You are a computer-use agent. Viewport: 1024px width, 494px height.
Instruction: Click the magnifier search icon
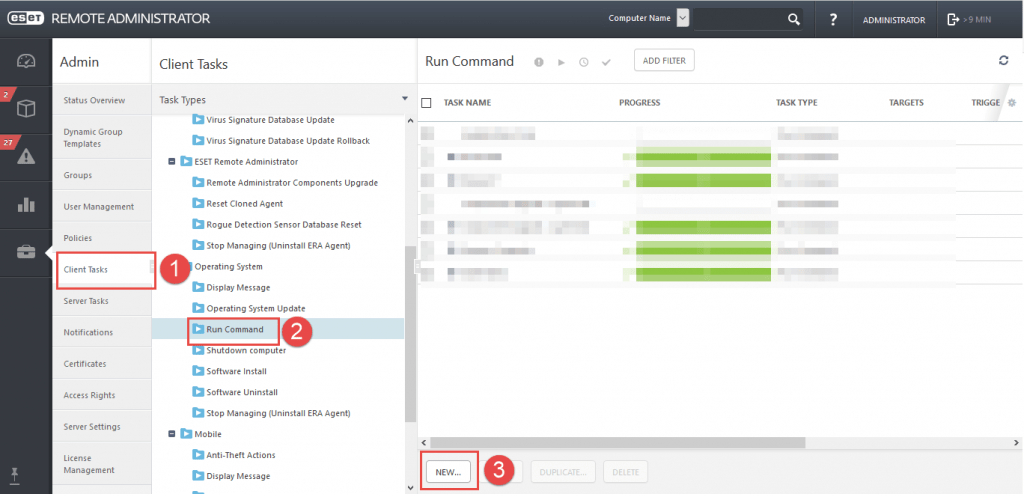pos(793,19)
